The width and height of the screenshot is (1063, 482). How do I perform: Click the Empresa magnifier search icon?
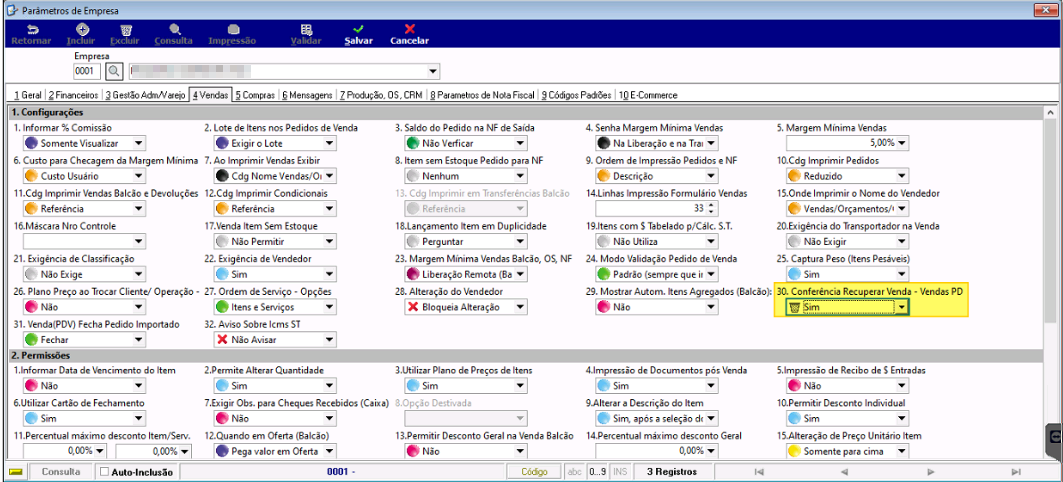coord(114,71)
